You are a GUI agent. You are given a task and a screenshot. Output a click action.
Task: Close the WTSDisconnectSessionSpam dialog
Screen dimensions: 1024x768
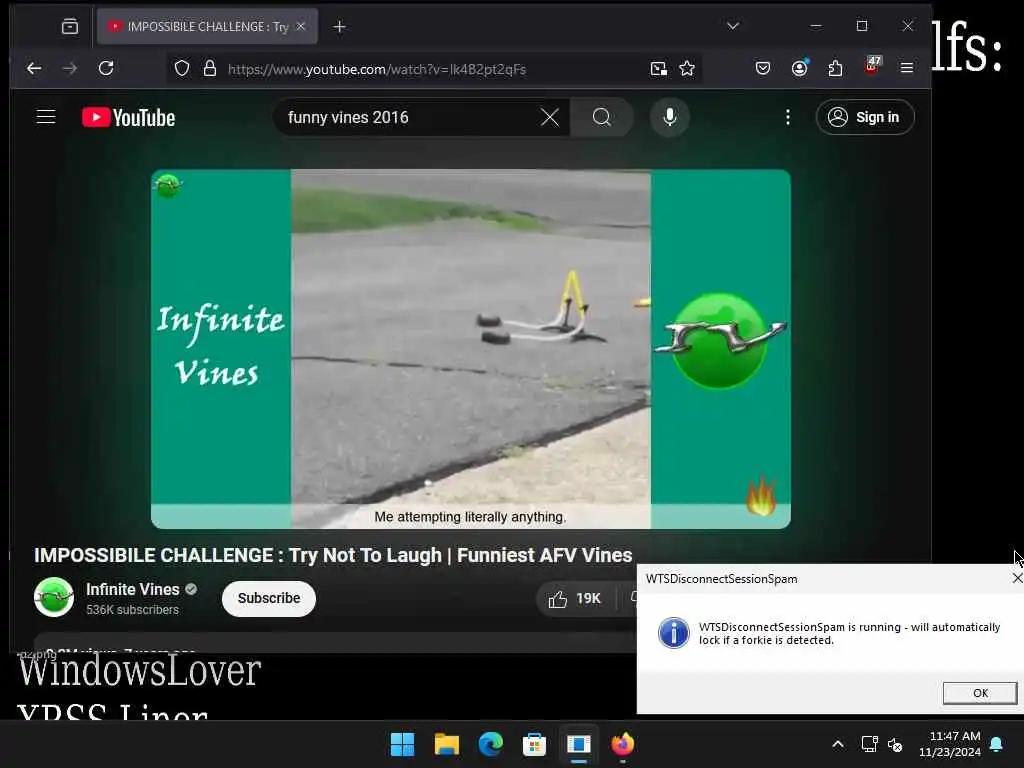pos(1016,578)
